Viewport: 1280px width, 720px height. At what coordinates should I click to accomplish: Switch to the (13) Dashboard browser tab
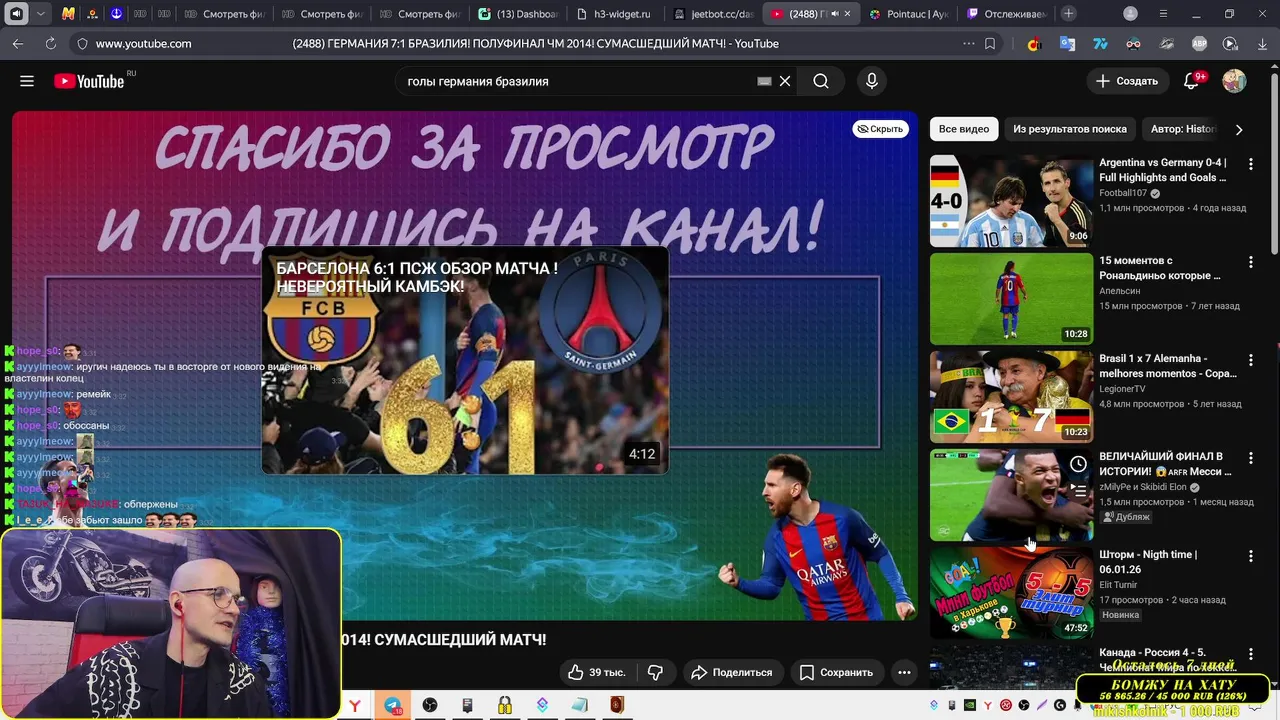[x=518, y=14]
